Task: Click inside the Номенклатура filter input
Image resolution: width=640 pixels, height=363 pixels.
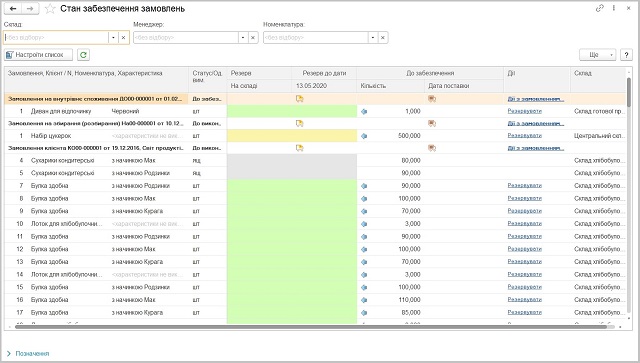Action: coord(316,38)
